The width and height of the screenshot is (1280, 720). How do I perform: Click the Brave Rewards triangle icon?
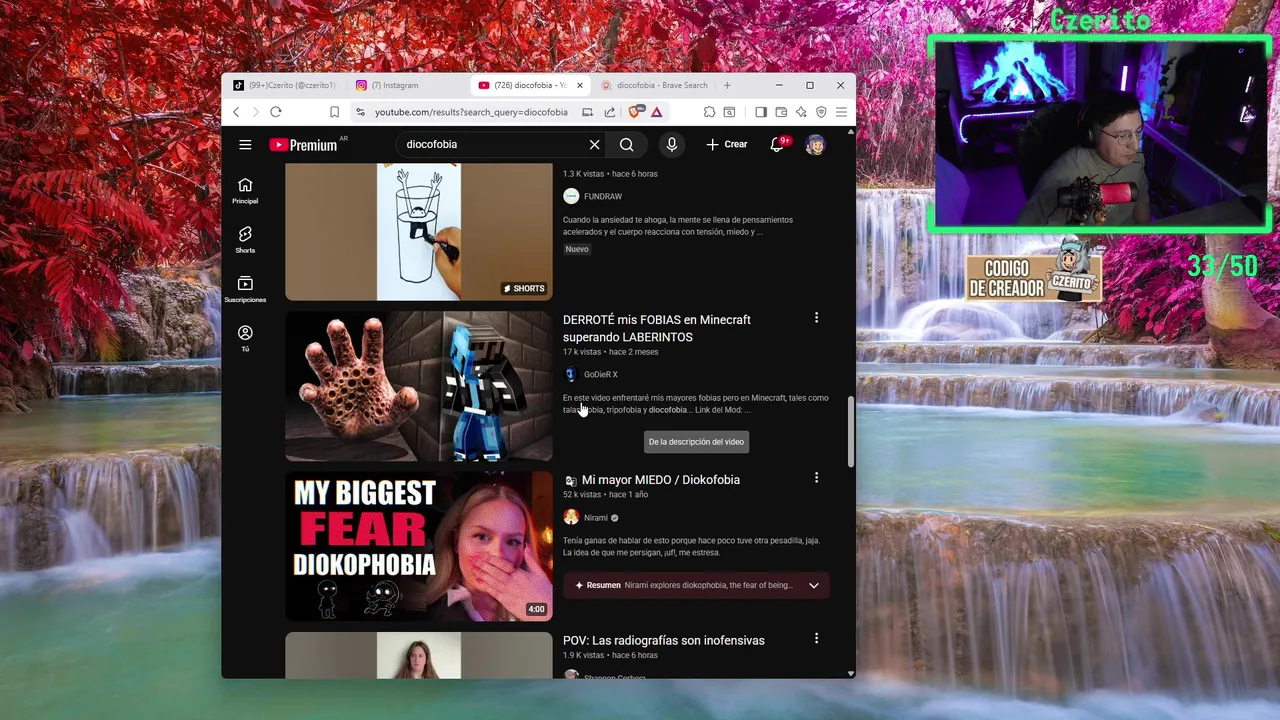(x=657, y=112)
